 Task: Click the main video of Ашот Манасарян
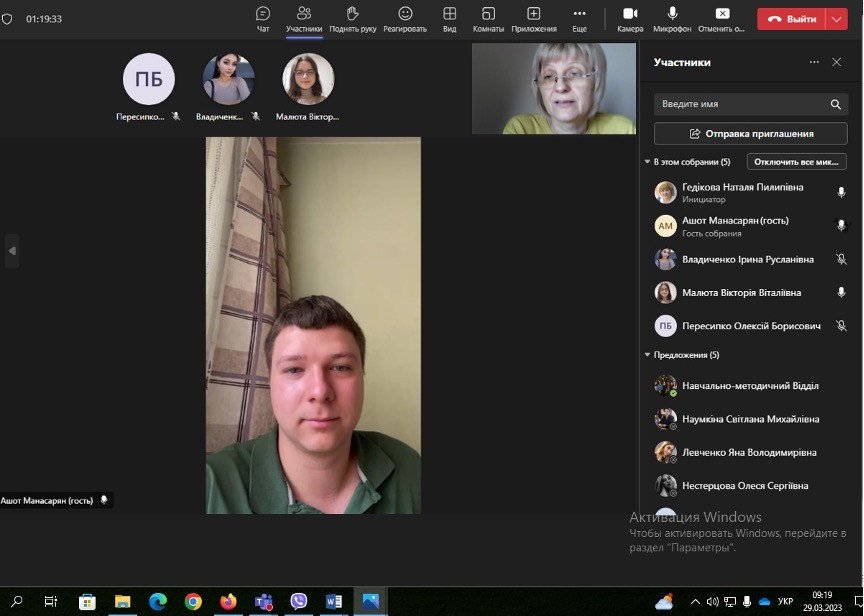pos(313,325)
